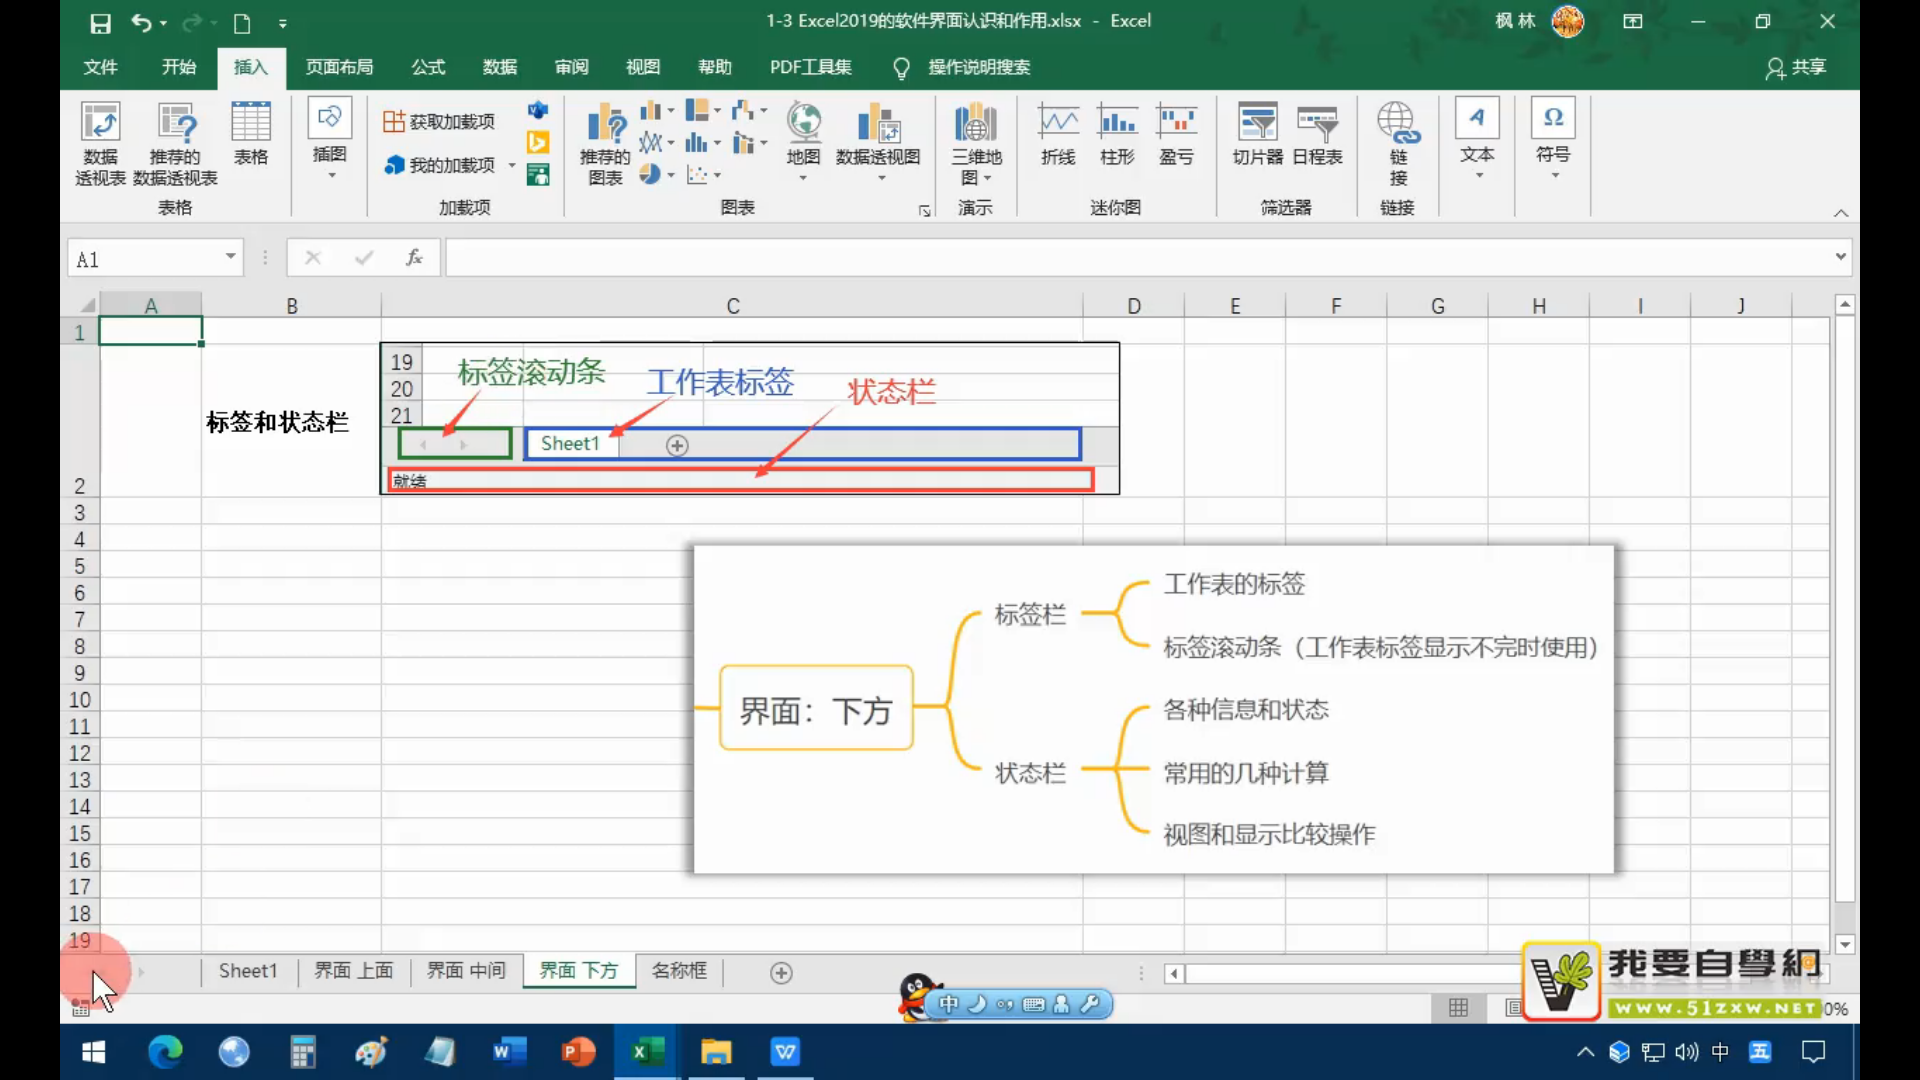Save the workbook with save icon

[x=100, y=22]
